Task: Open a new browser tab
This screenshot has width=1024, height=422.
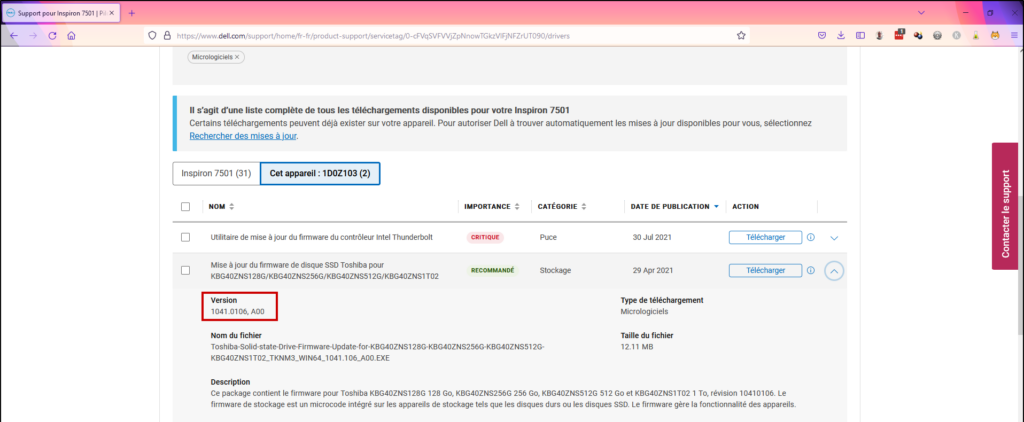Action: (x=131, y=13)
